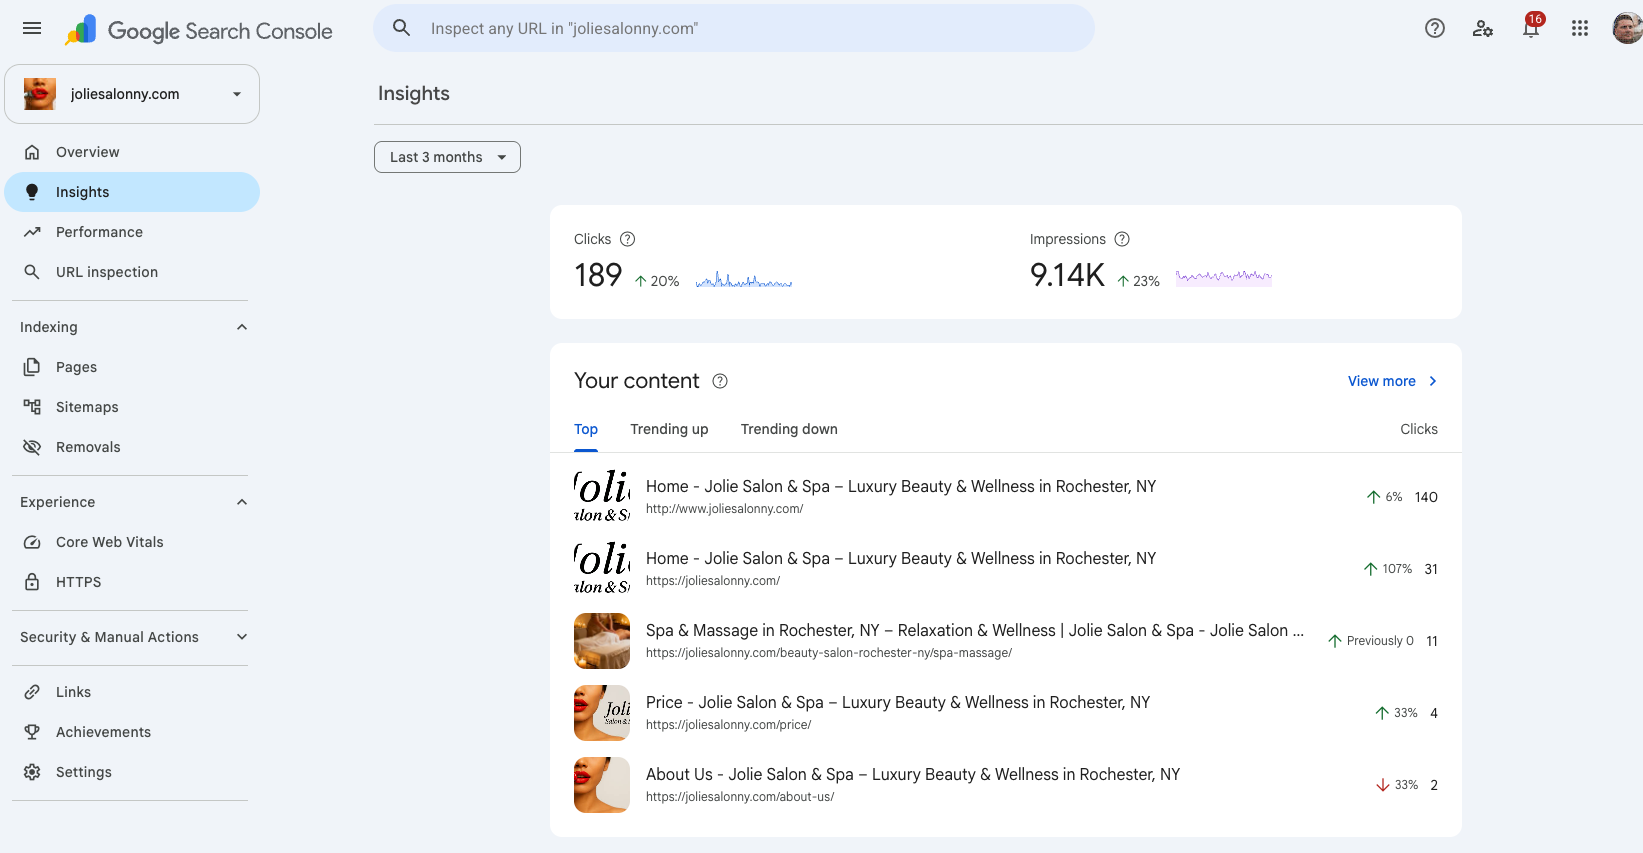The image size is (1643, 853).
Task: Click the Clicks sparkline chart
Action: [744, 279]
